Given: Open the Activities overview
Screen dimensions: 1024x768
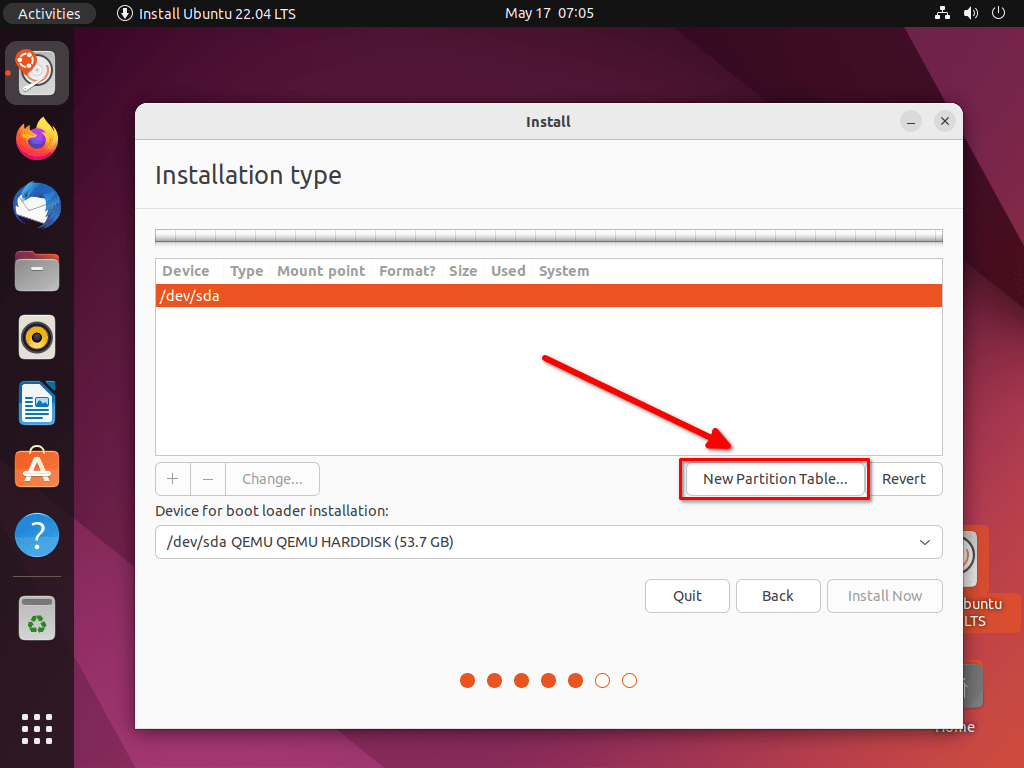Looking at the screenshot, I should coord(49,13).
